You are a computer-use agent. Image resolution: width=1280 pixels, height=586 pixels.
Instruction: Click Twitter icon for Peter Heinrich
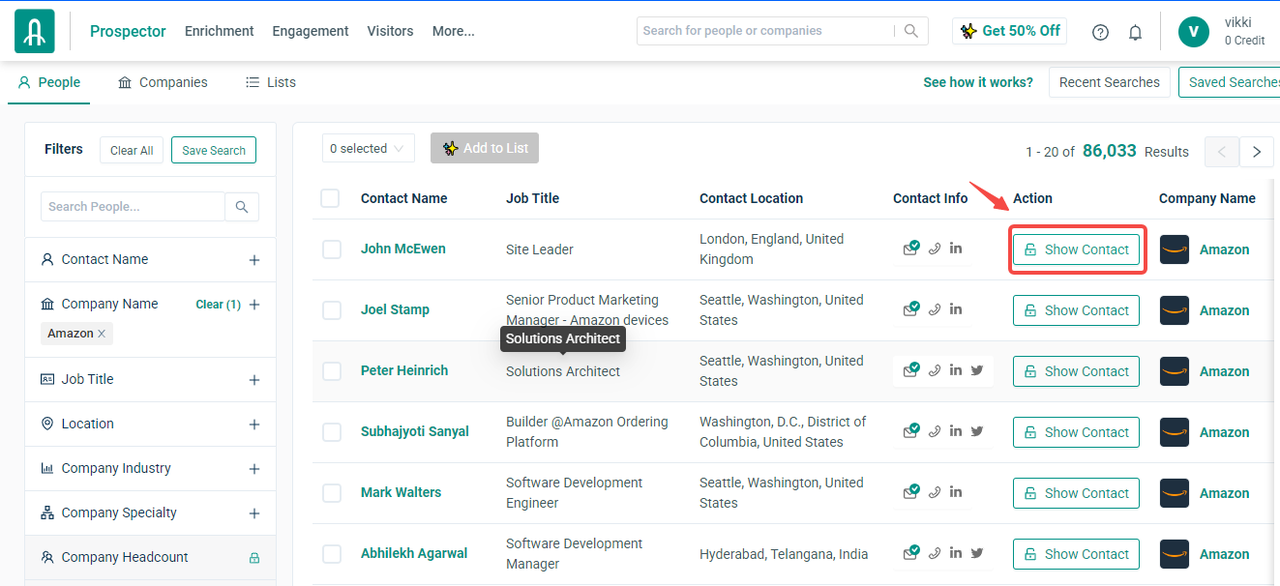(977, 370)
